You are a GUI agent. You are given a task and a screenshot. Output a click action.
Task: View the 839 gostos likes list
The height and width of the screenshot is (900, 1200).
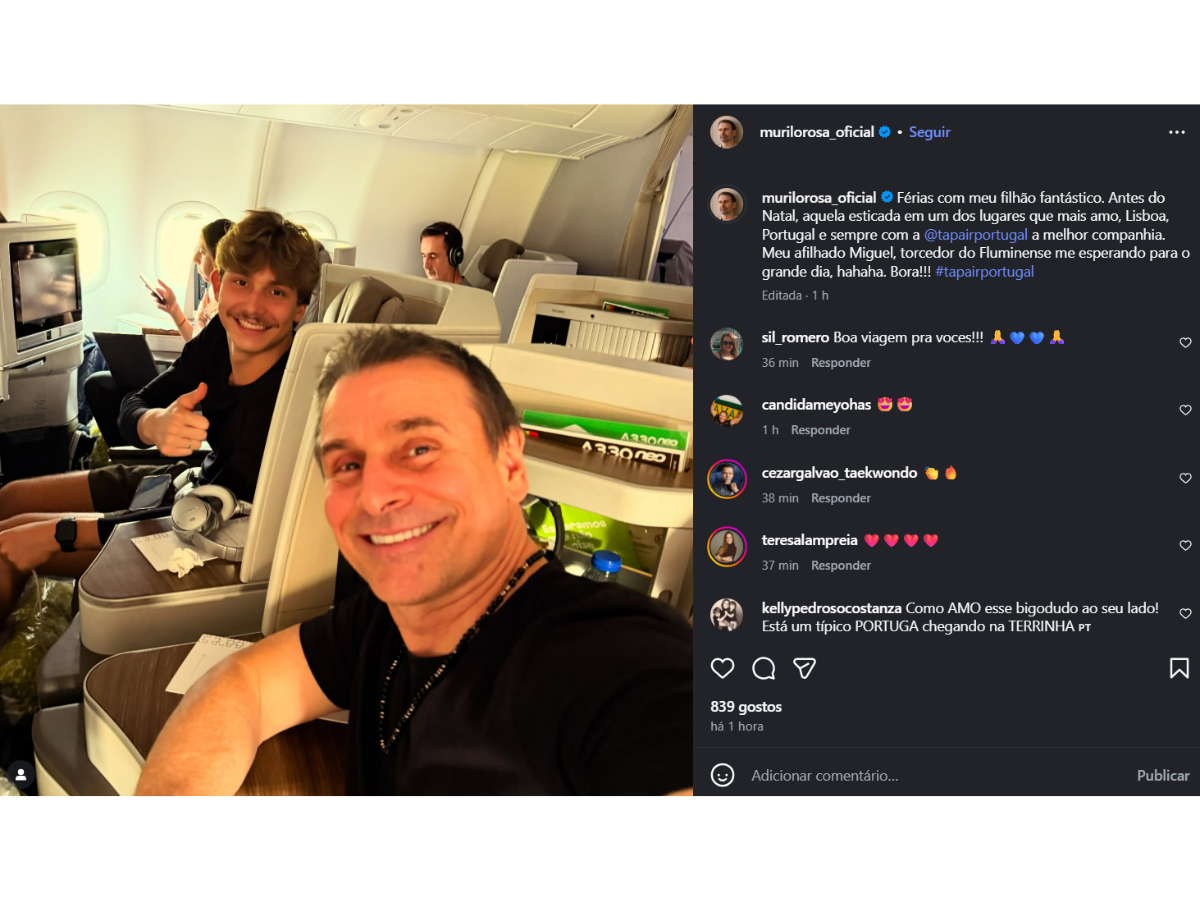746,707
